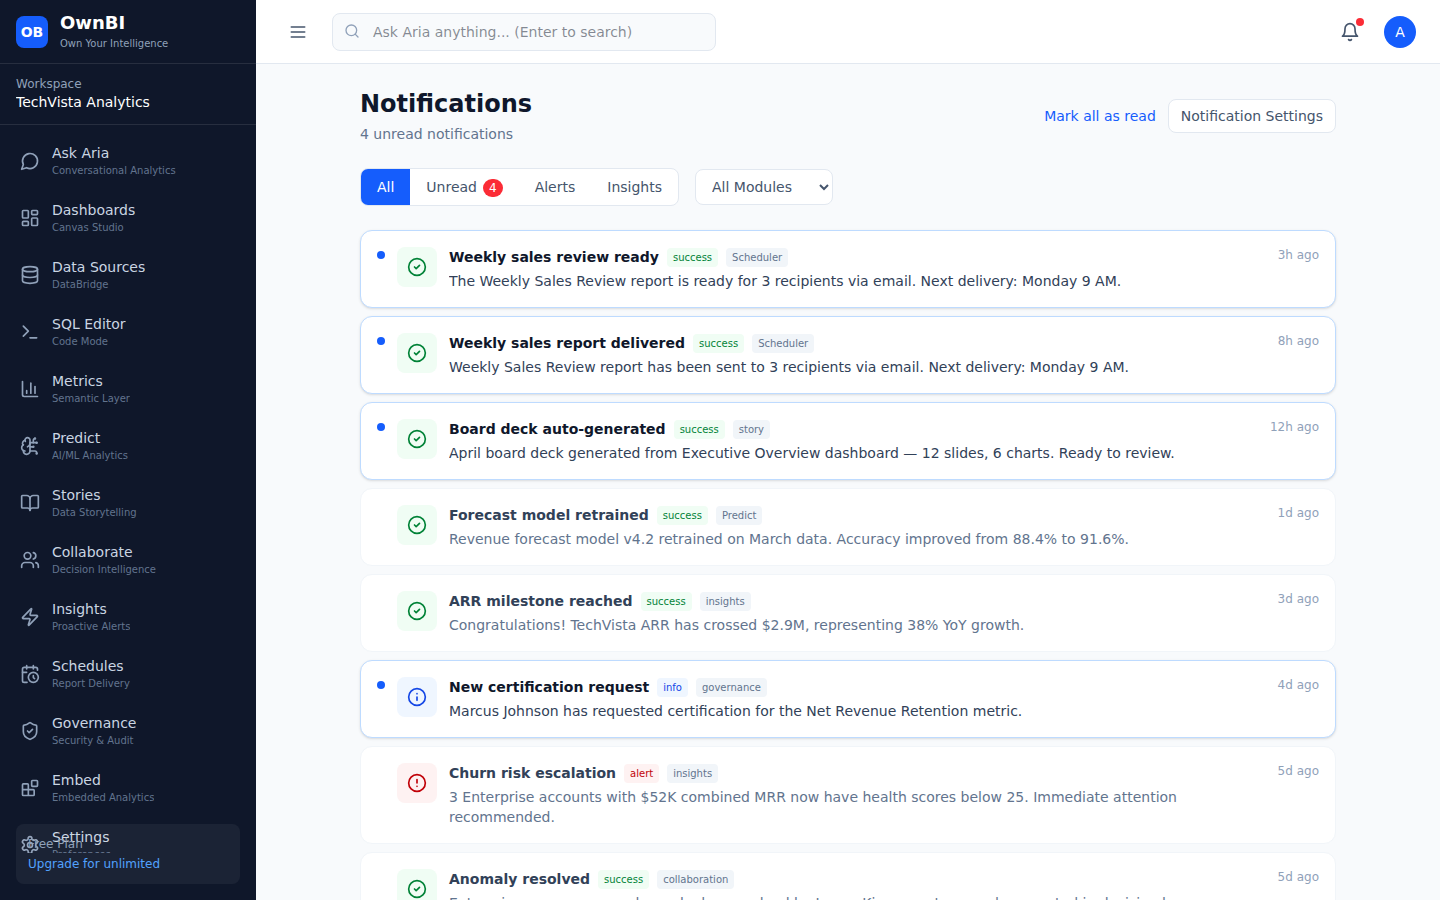Open the Data Sources database icon
Screen dimensions: 1440x900
point(30,275)
